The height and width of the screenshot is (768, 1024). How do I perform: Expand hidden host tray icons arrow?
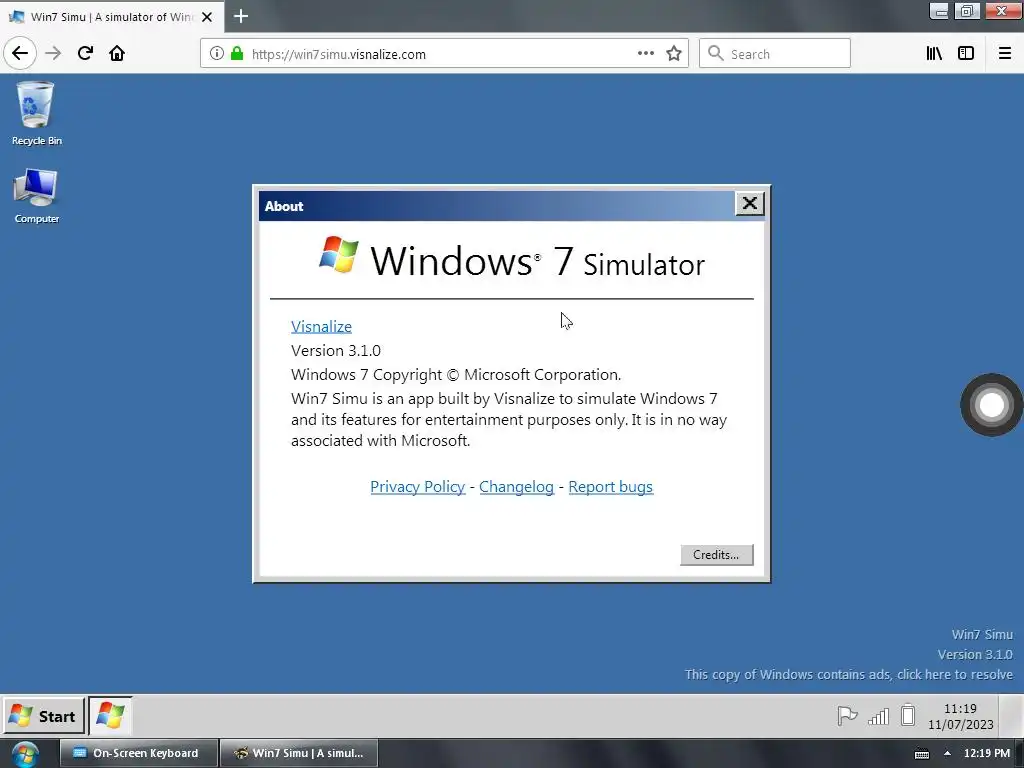pyautogui.click(x=947, y=754)
